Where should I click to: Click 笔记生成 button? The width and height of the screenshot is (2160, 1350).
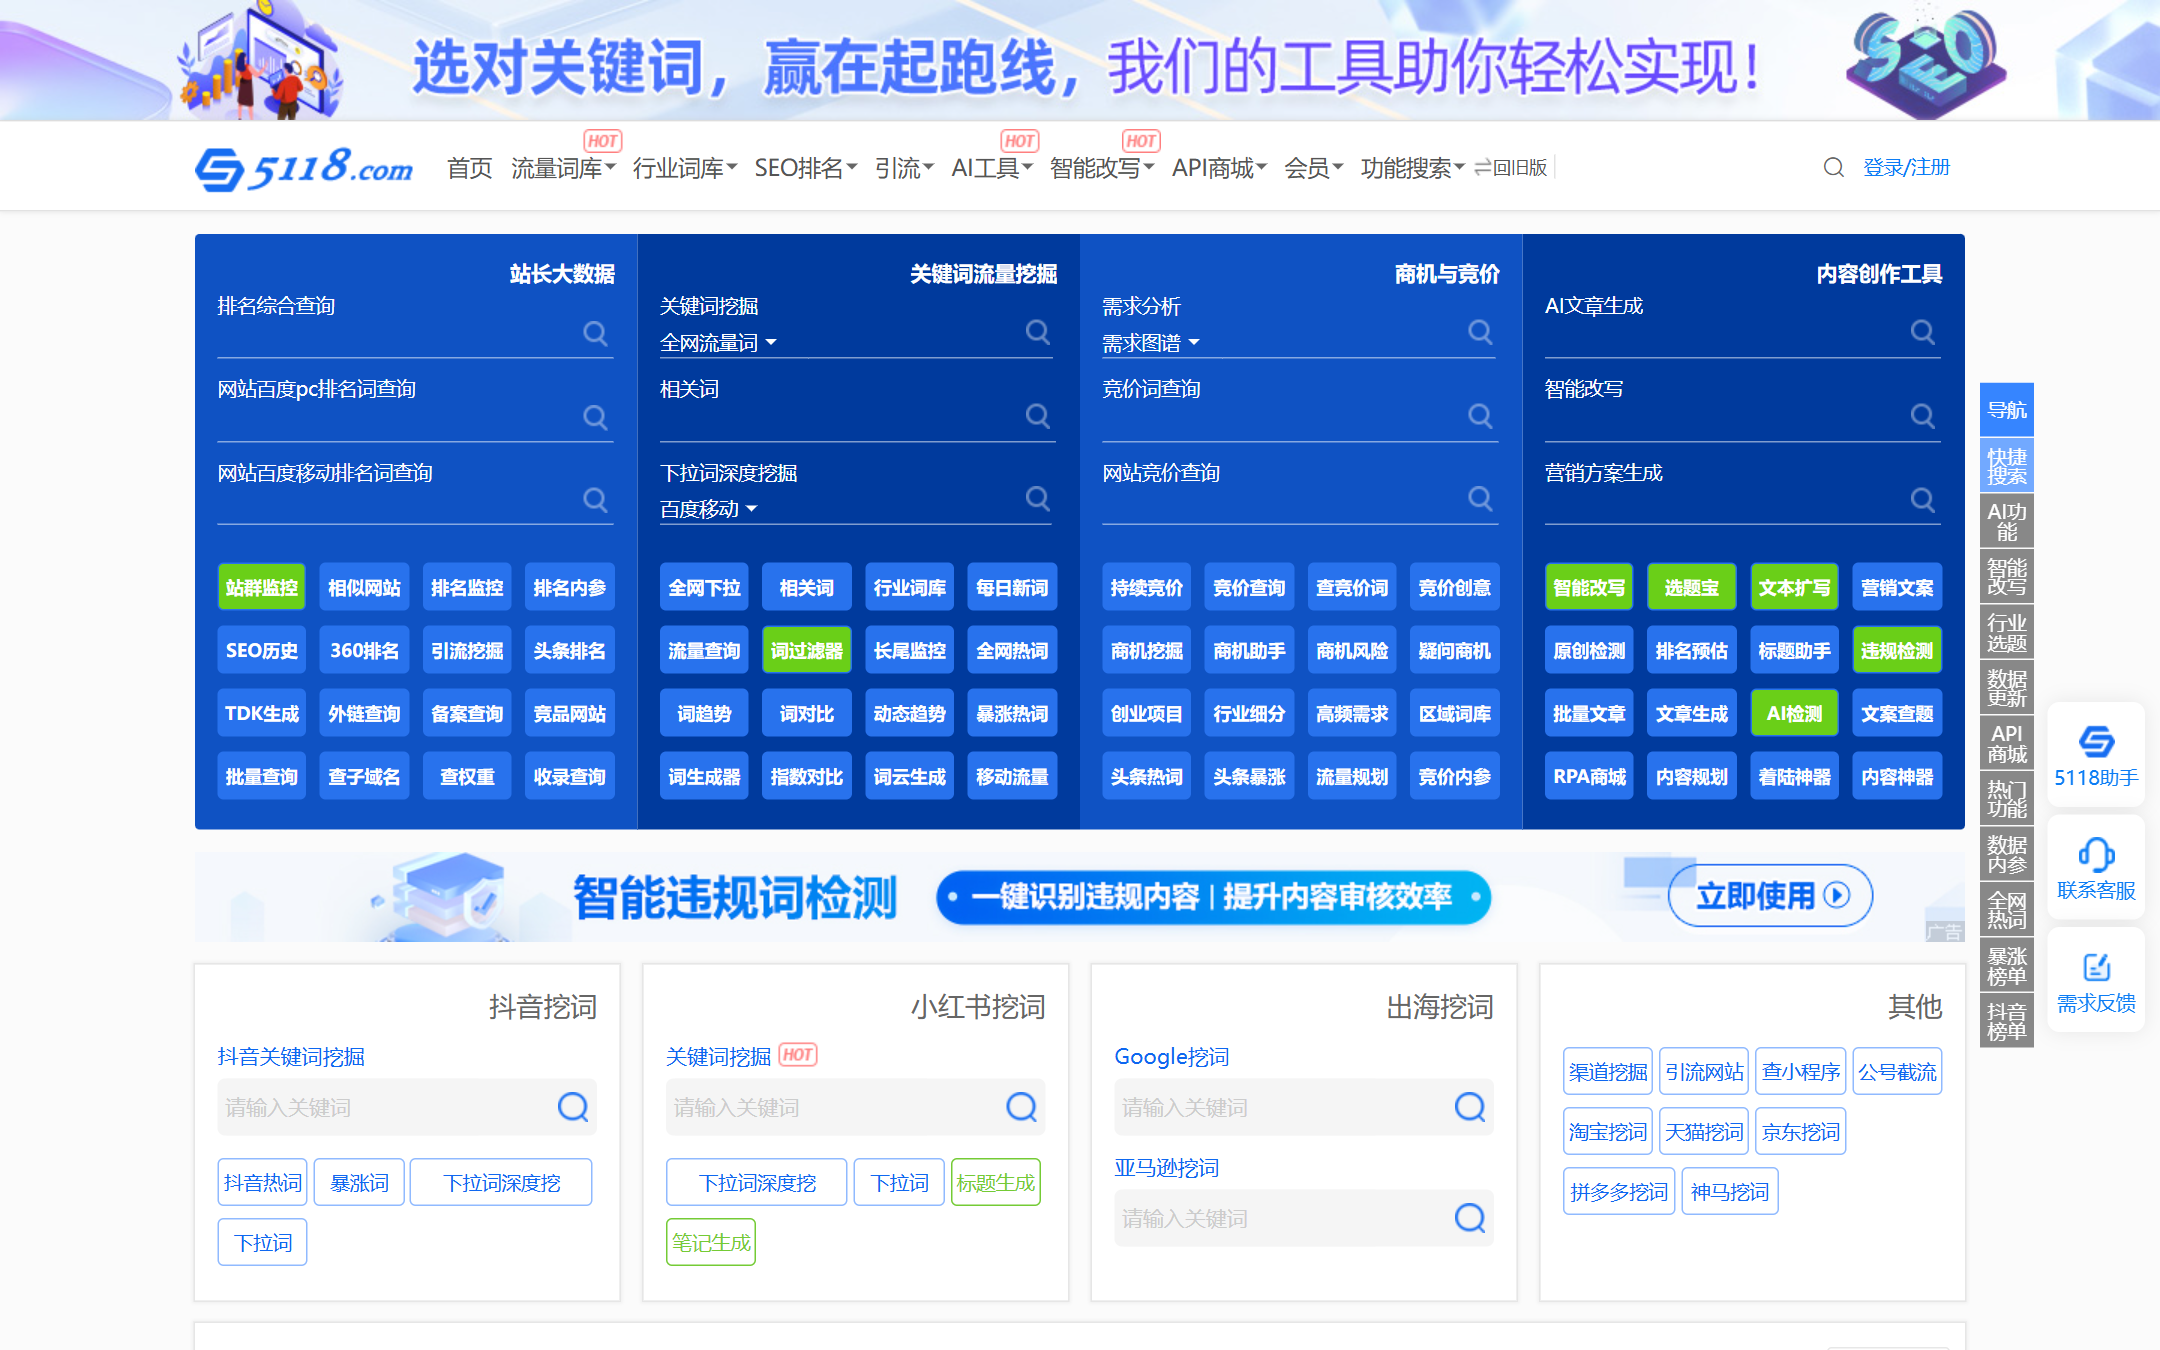pyautogui.click(x=711, y=1242)
